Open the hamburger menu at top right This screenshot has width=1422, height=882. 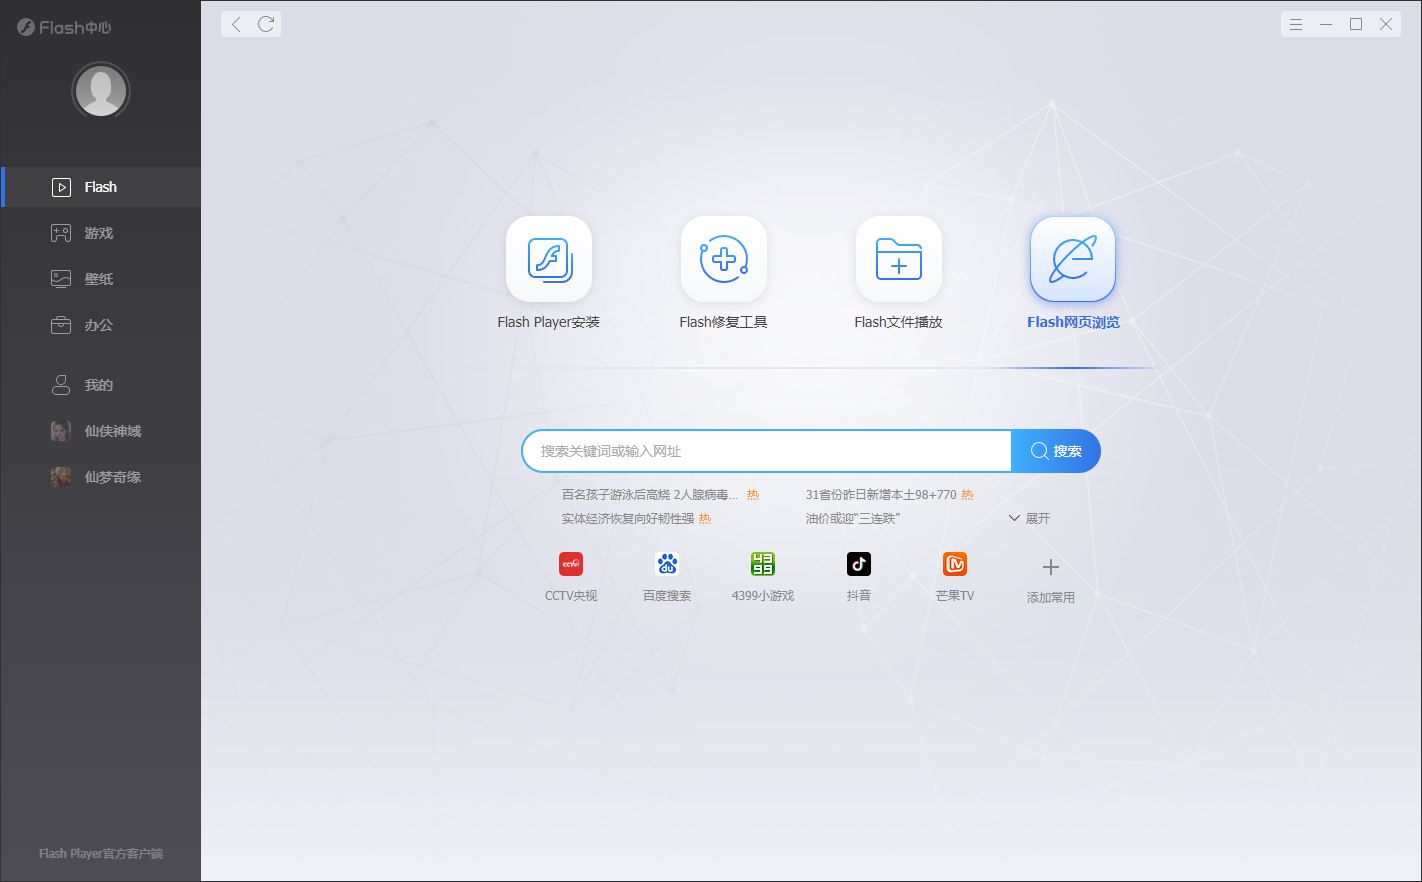(x=1295, y=23)
